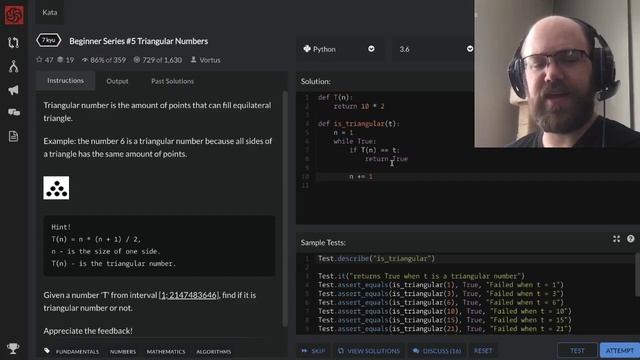Expand the sample tests panel fullscreen icon
This screenshot has width=640, height=360.
tap(616, 239)
